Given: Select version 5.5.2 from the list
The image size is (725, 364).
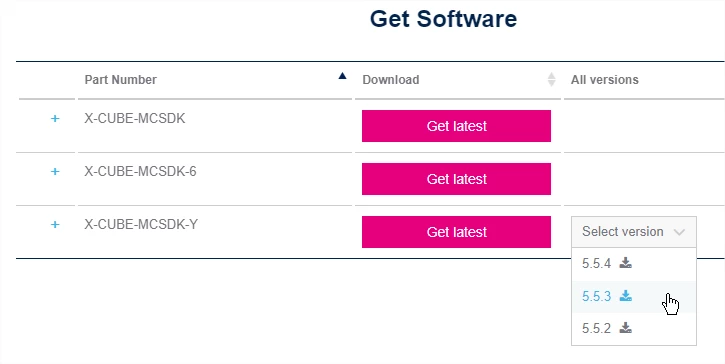Looking at the screenshot, I should 634,328.
